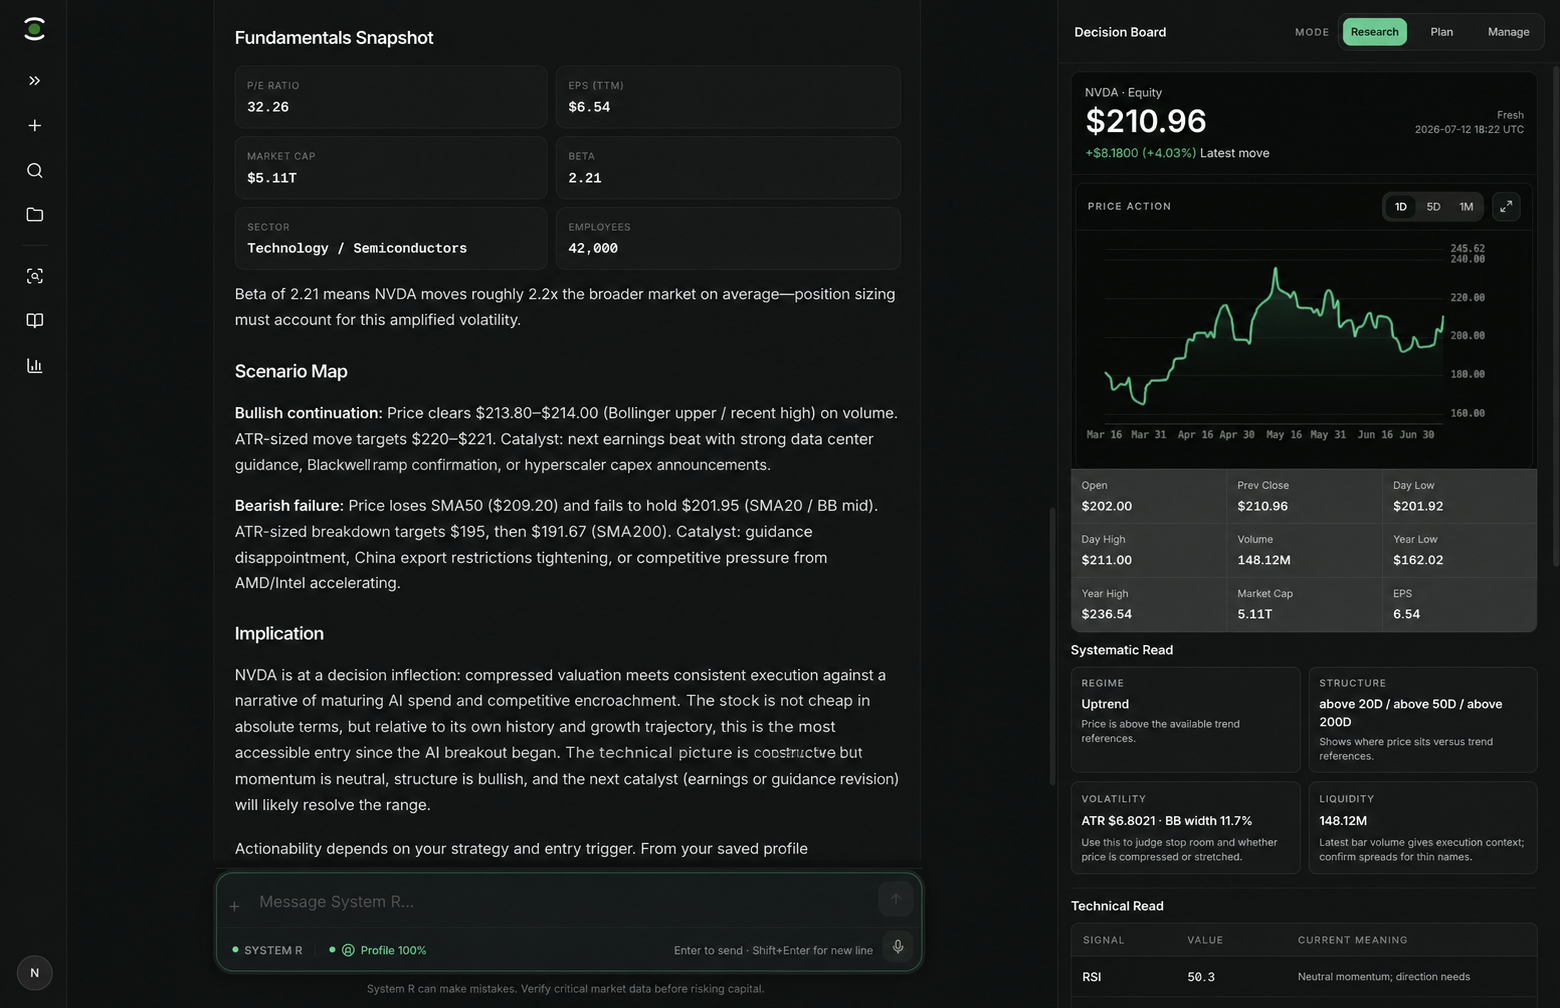Click the chat pane vertical scrollbar

pos(1051,647)
